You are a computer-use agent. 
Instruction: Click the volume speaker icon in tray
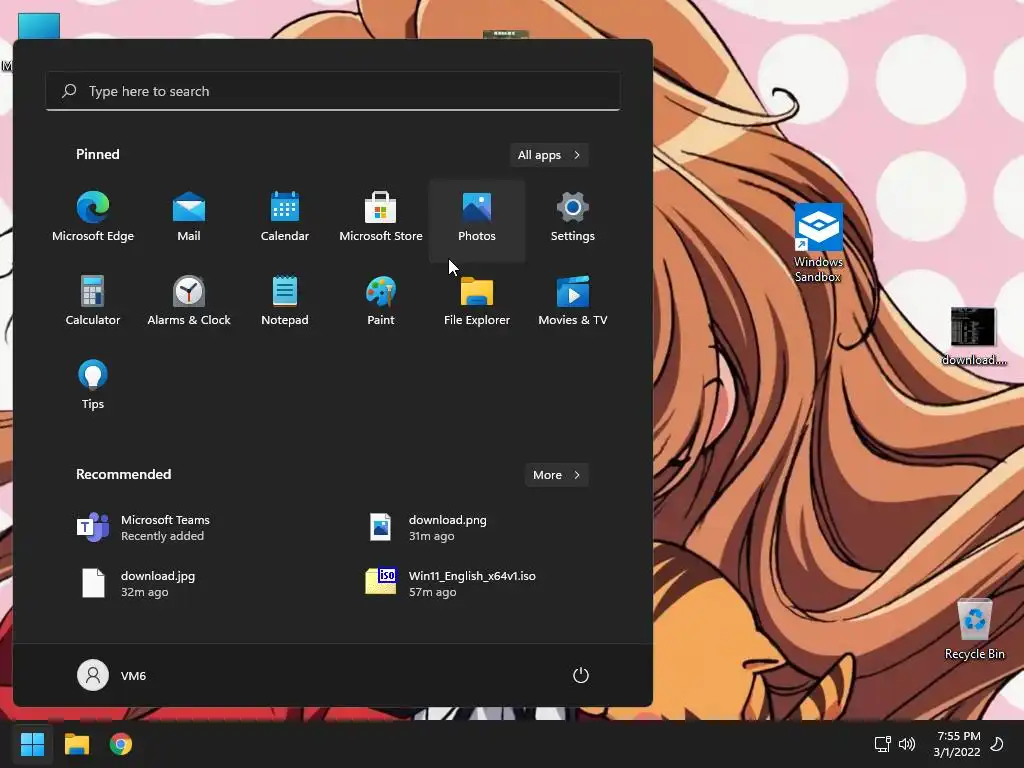906,744
